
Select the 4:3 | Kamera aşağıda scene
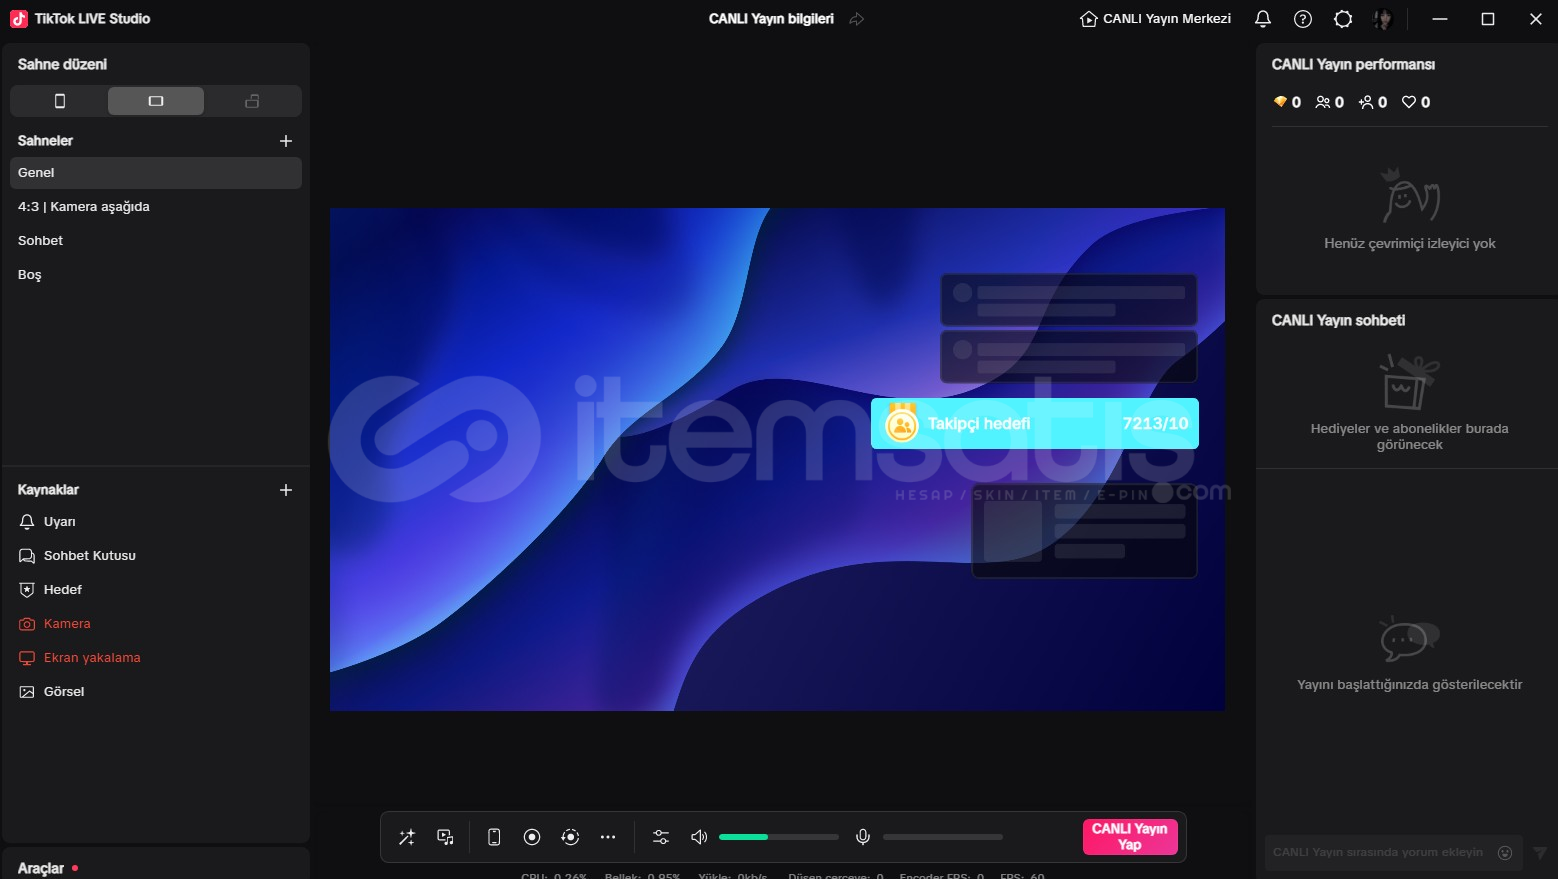click(x=156, y=207)
